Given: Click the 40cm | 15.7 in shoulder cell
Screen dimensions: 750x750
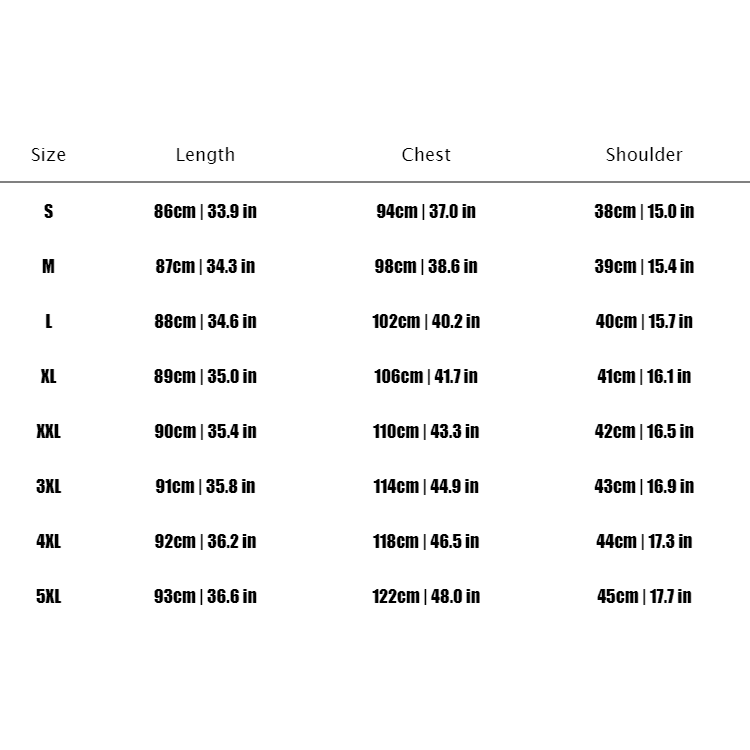Looking at the screenshot, I should pyautogui.click(x=644, y=321).
